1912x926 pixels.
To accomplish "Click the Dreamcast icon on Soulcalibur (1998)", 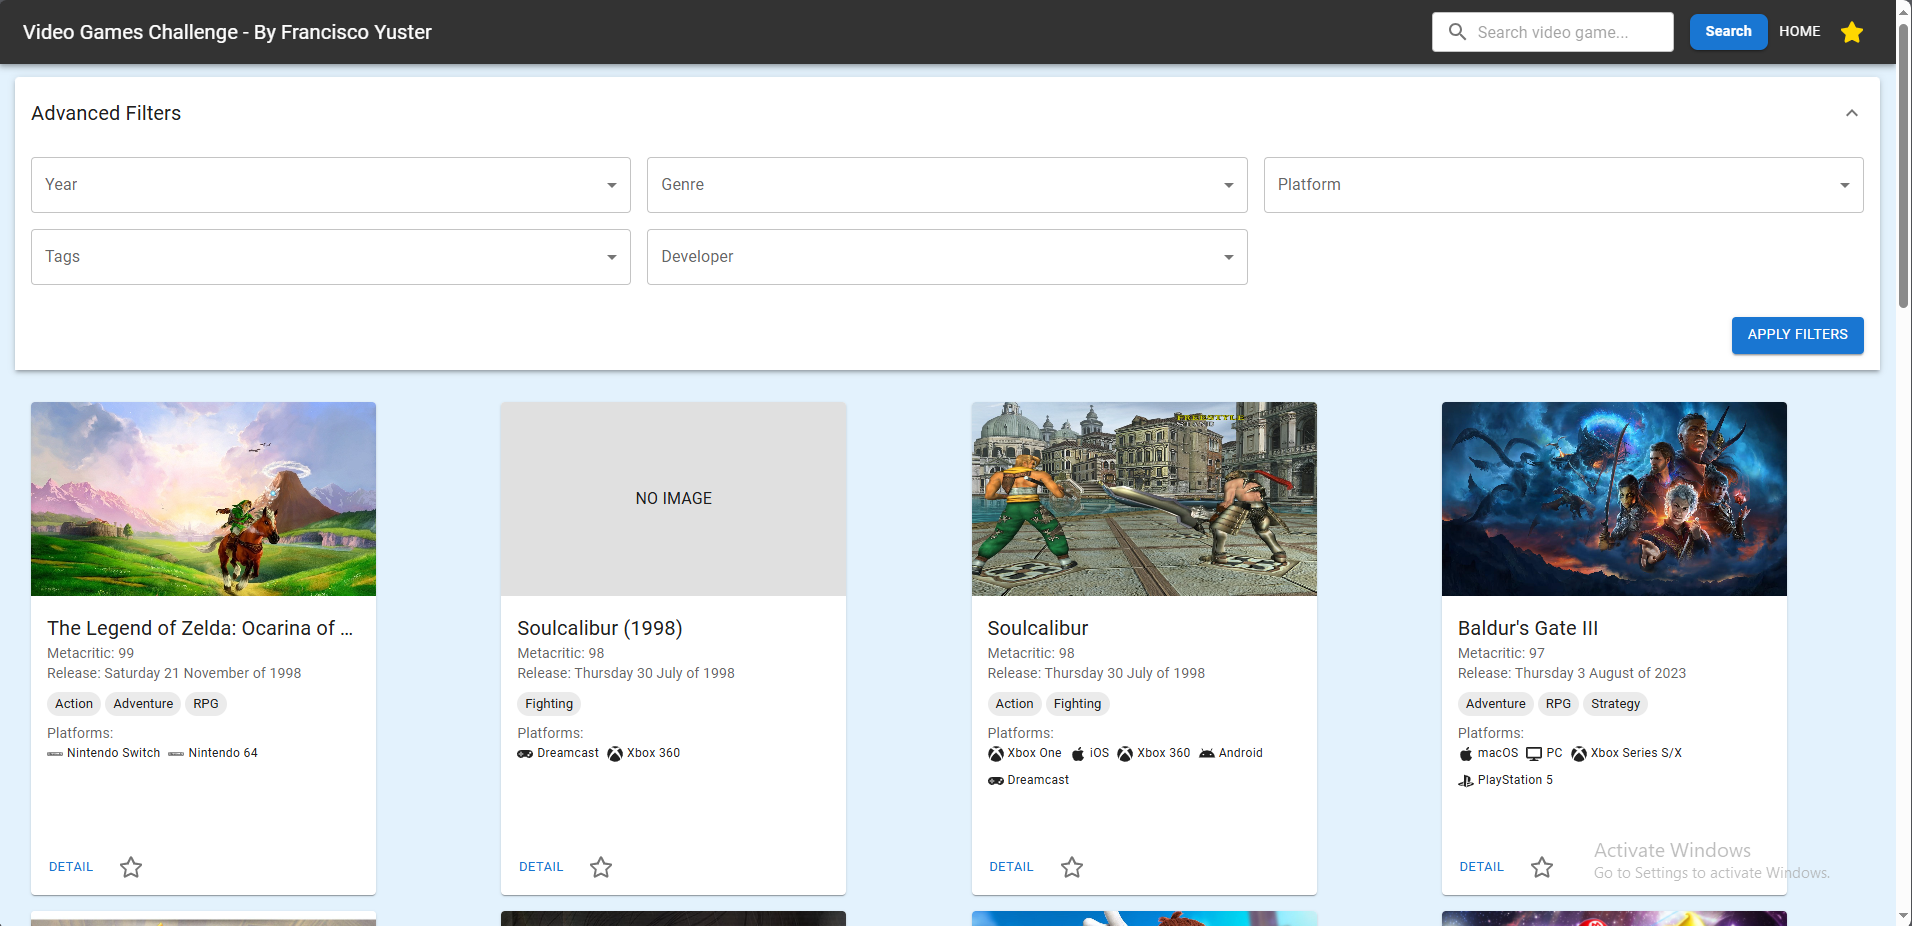I will 525,754.
